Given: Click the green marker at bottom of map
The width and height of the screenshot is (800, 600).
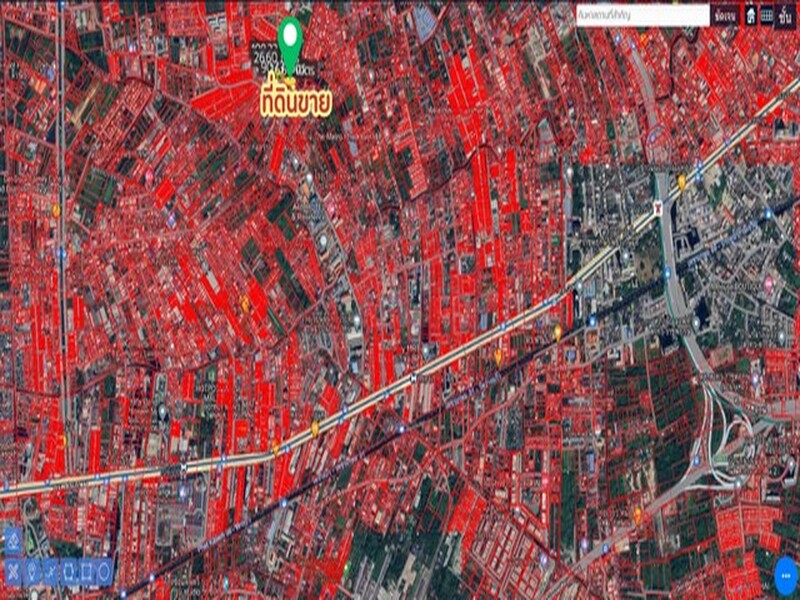Looking at the screenshot, I should tap(347, 567).
